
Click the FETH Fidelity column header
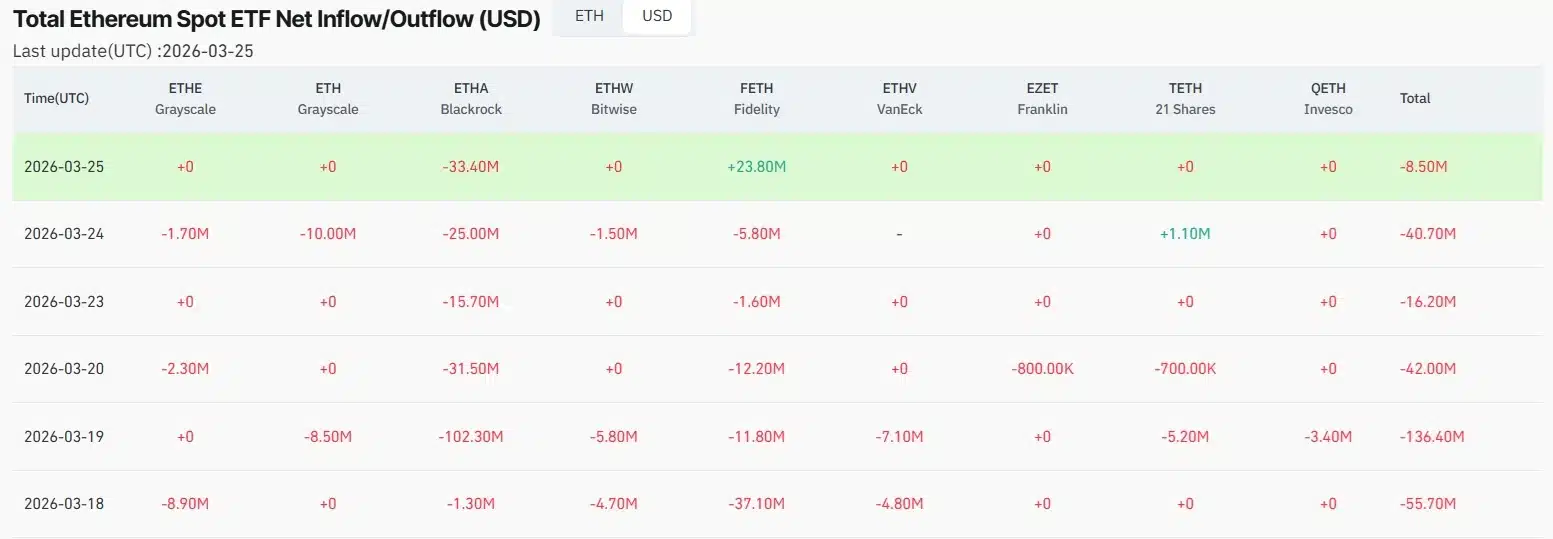[x=756, y=98]
